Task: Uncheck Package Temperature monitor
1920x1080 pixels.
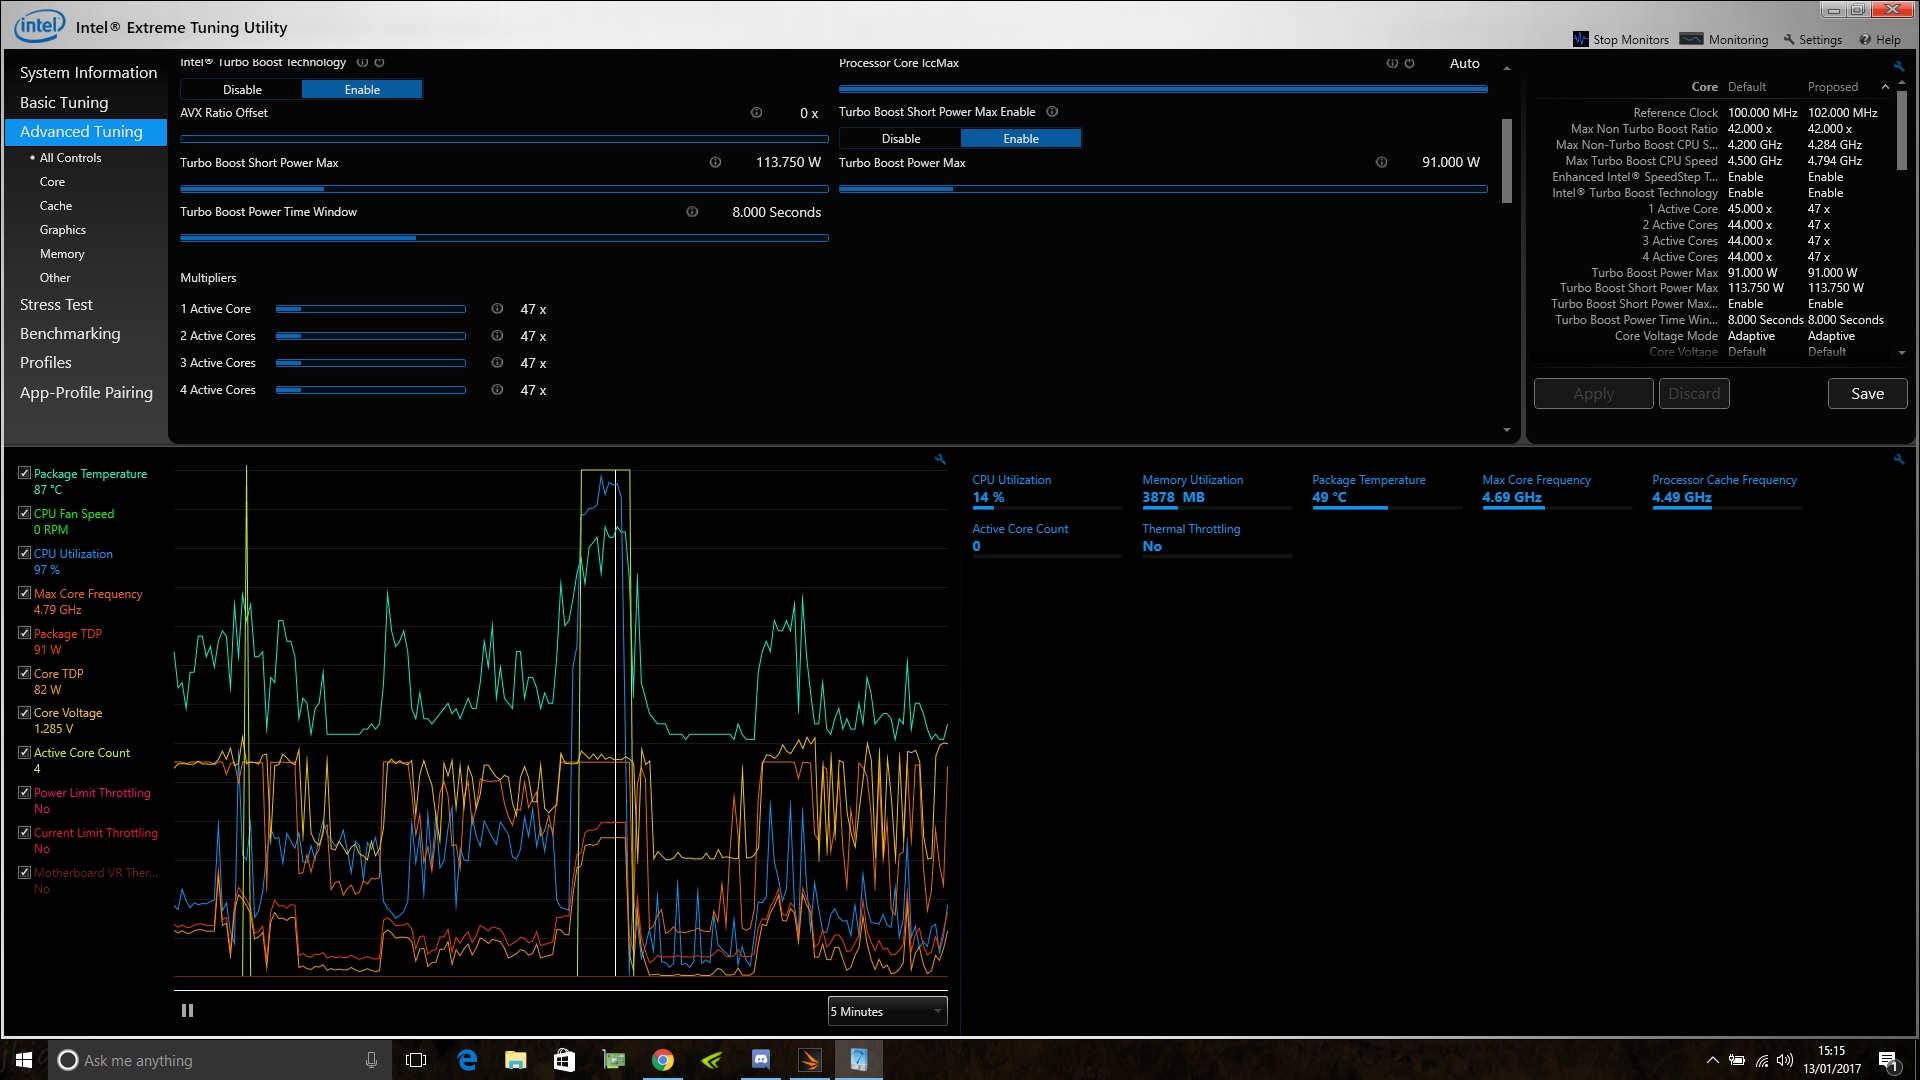Action: 24,473
